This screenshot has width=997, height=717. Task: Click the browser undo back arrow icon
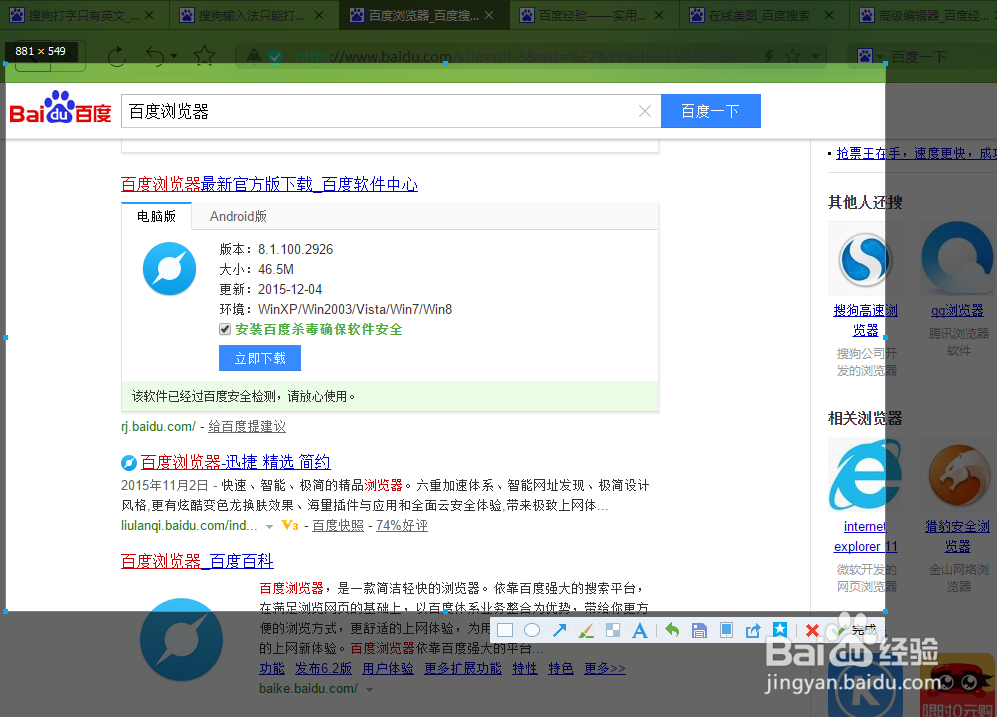pyautogui.click(x=155, y=56)
